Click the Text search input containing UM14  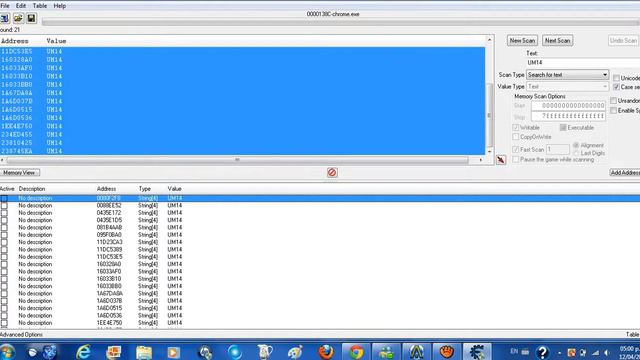pos(583,62)
